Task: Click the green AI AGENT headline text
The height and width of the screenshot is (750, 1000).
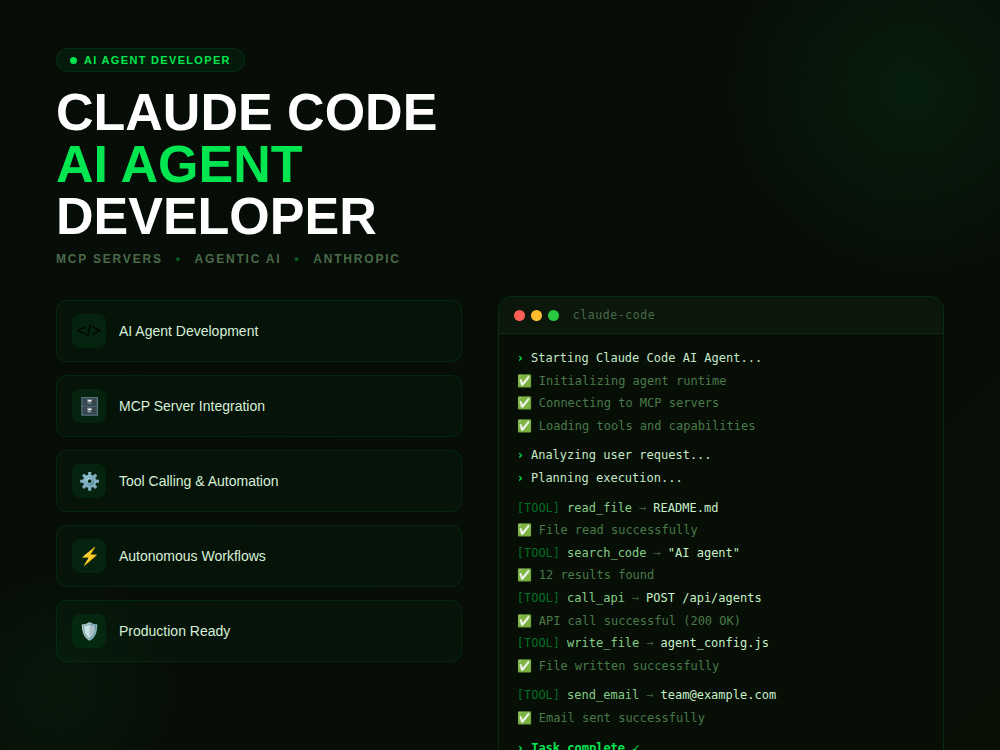Action: [x=179, y=165]
